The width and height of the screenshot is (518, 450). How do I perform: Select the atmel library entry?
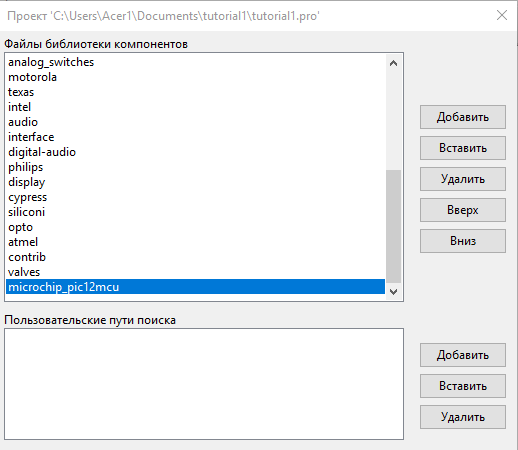coord(195,242)
